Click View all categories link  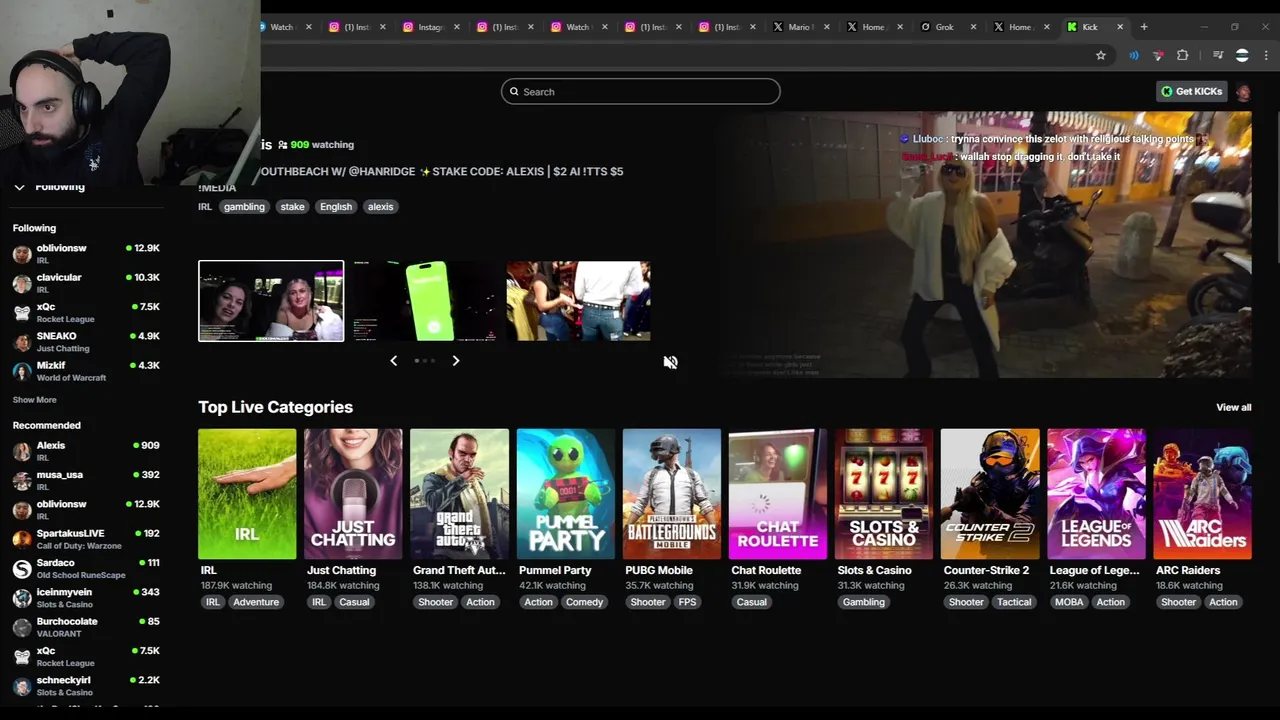[x=1233, y=407]
